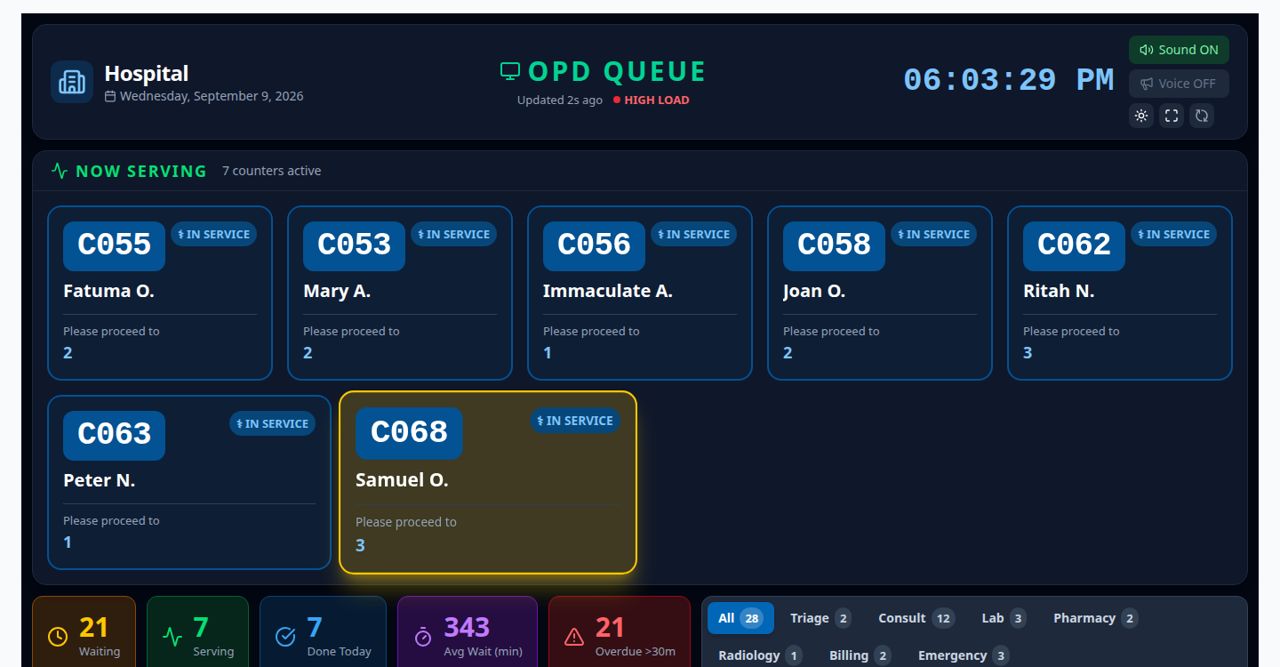Open the Consult filter tab
This screenshot has height=667, width=1280.
(916, 618)
